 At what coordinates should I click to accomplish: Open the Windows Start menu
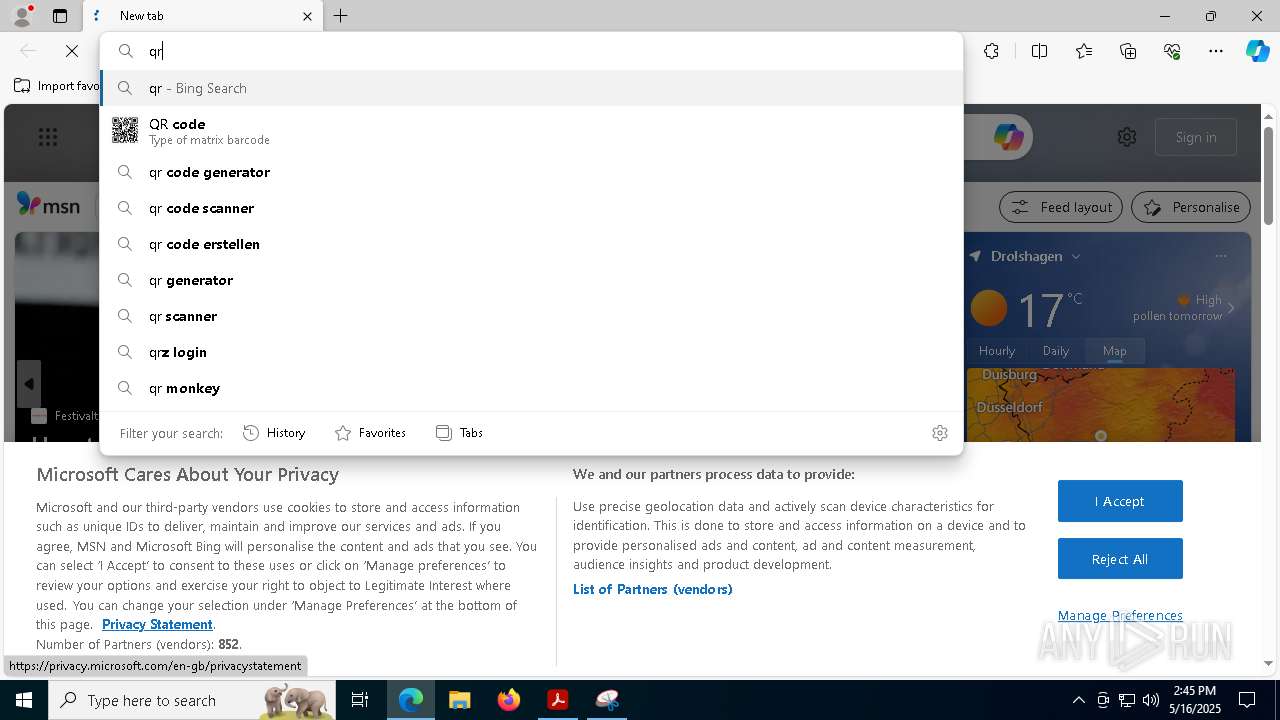click(x=24, y=700)
